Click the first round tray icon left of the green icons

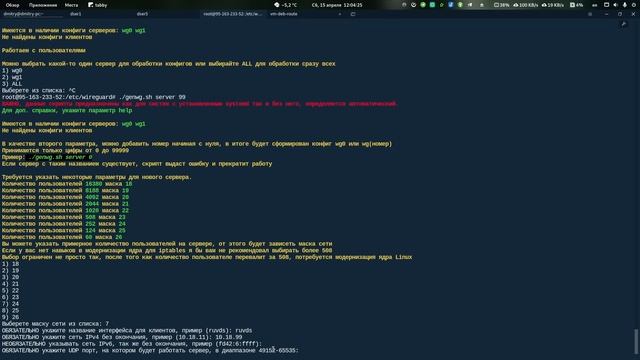(404, 5)
